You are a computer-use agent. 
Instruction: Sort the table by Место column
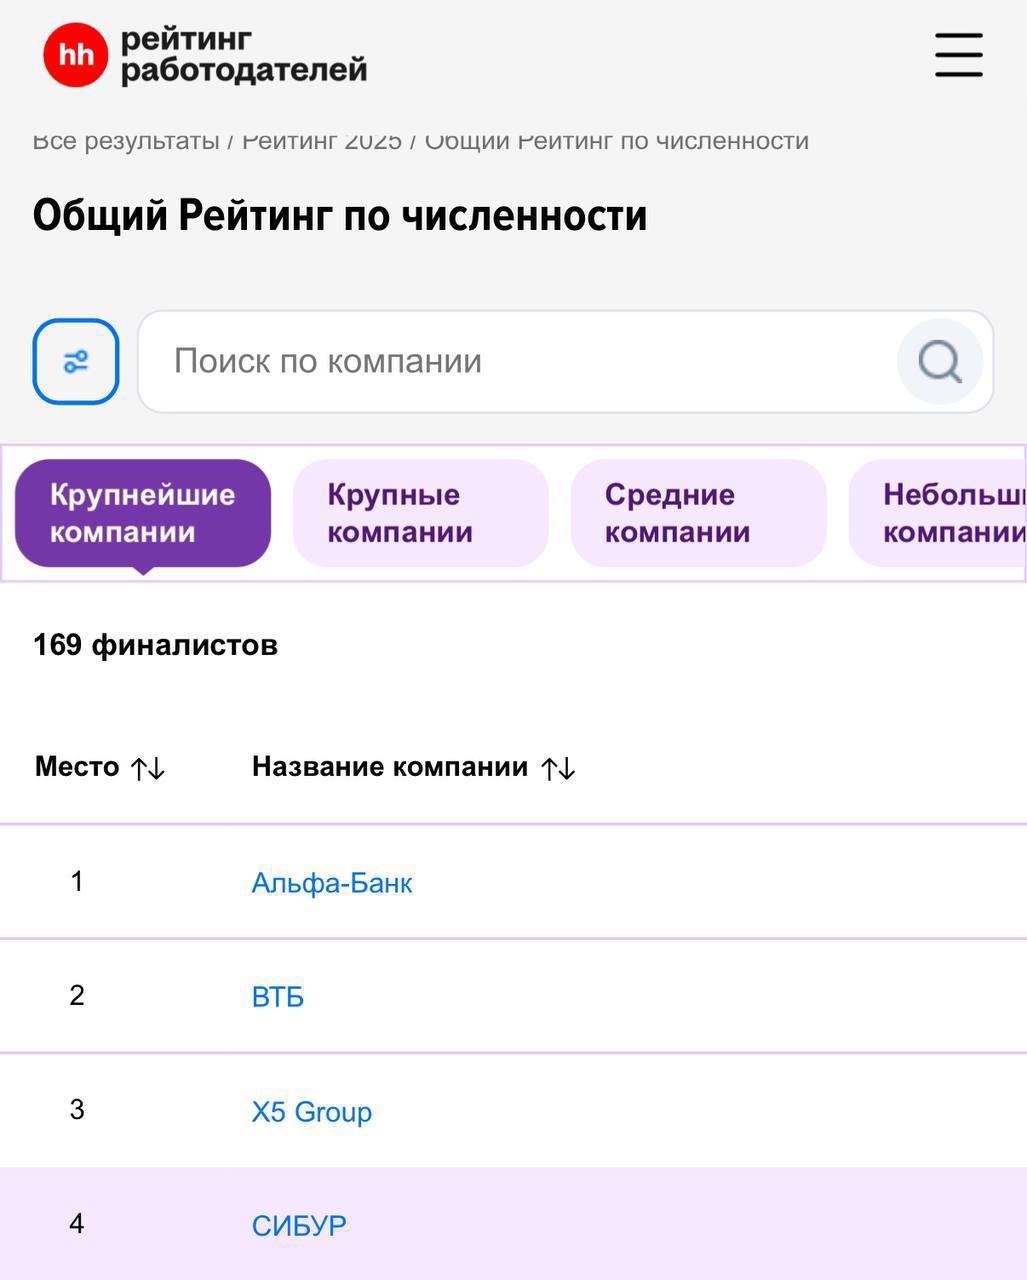click(x=99, y=766)
